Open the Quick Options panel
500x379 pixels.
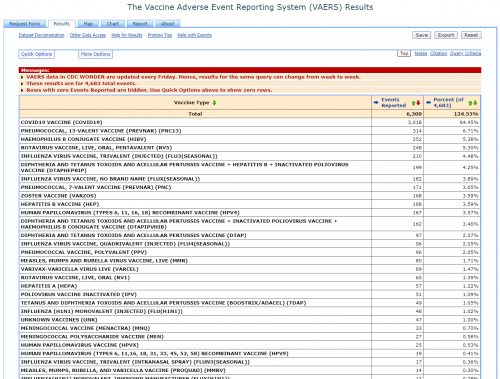[36, 54]
